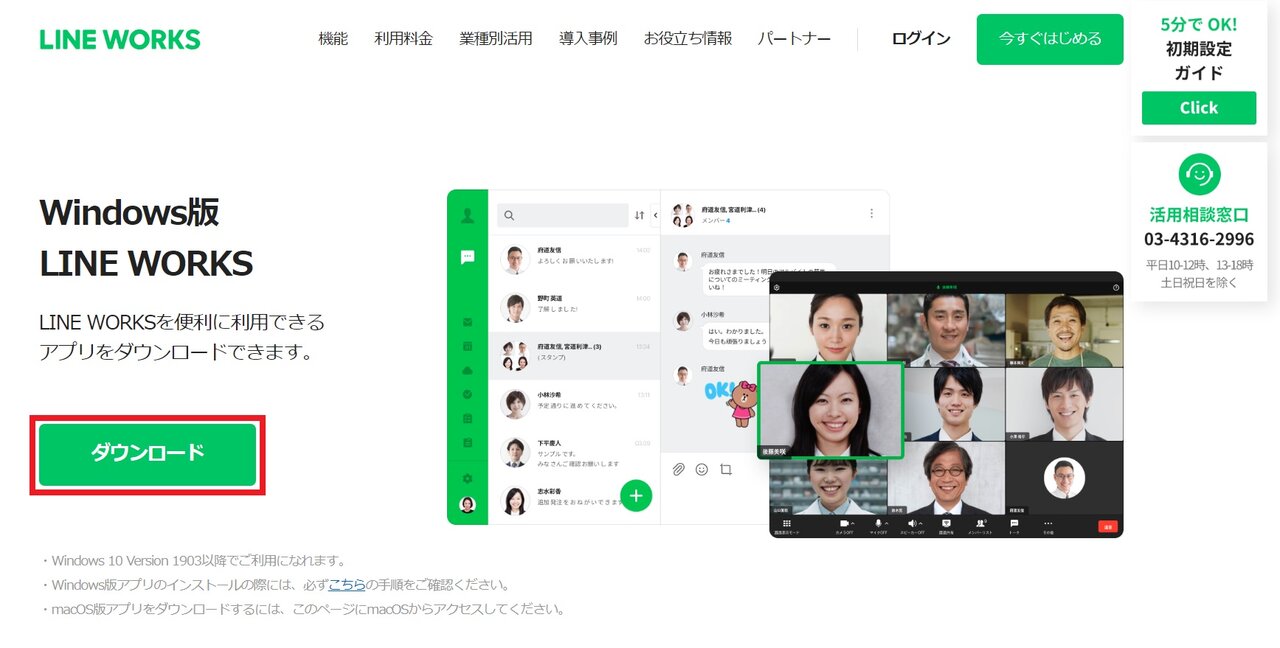Open the お役立ち情報 menu
Screen dimensions: 1280x648
click(688, 39)
